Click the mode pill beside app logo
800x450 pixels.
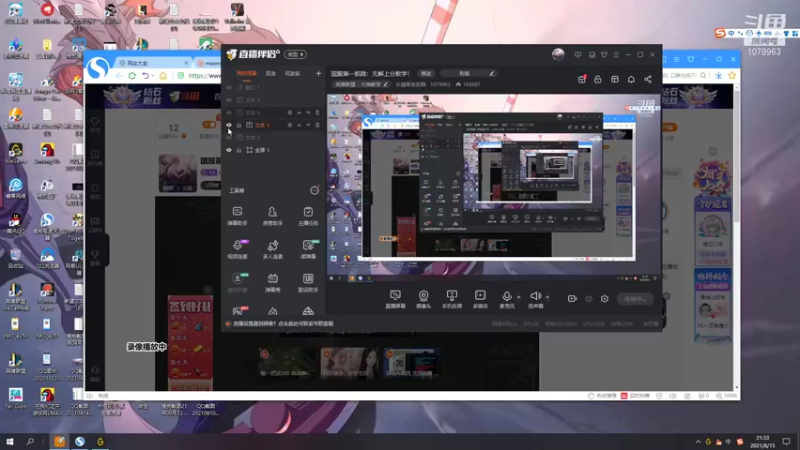[x=295, y=54]
